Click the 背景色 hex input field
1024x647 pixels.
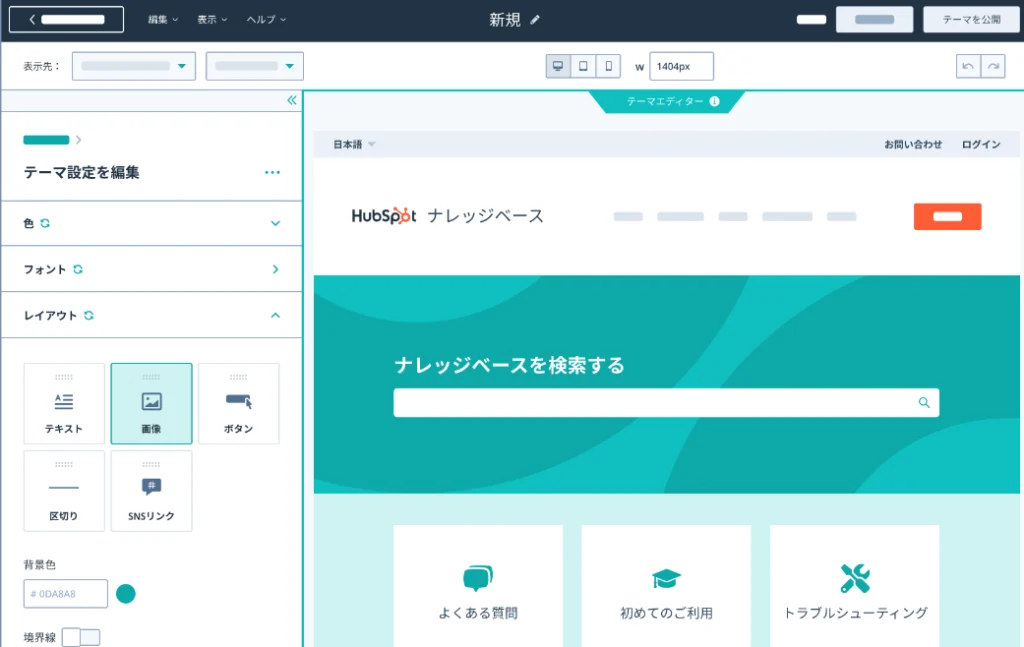[x=65, y=593]
